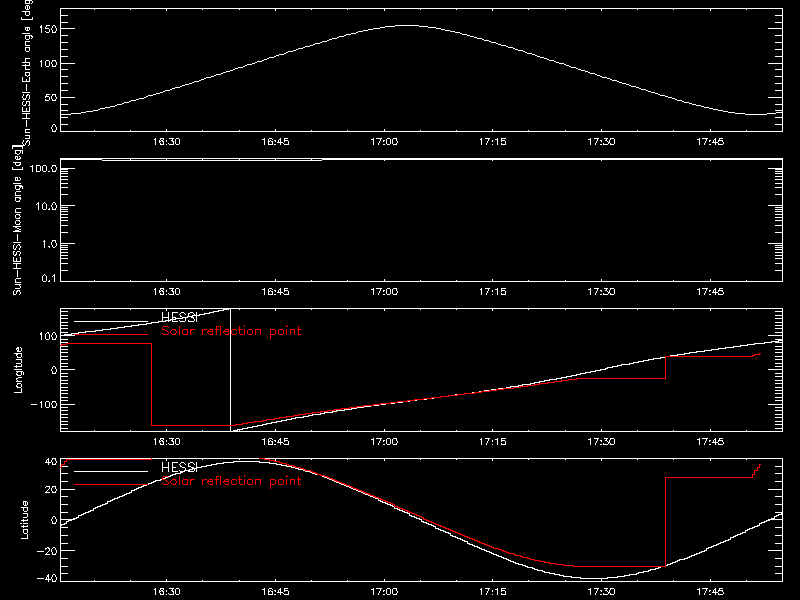Screen dimensions: 800x600
Task: Click peak of the Sun-HESSI-Earth angle curve
Action: (408, 26)
